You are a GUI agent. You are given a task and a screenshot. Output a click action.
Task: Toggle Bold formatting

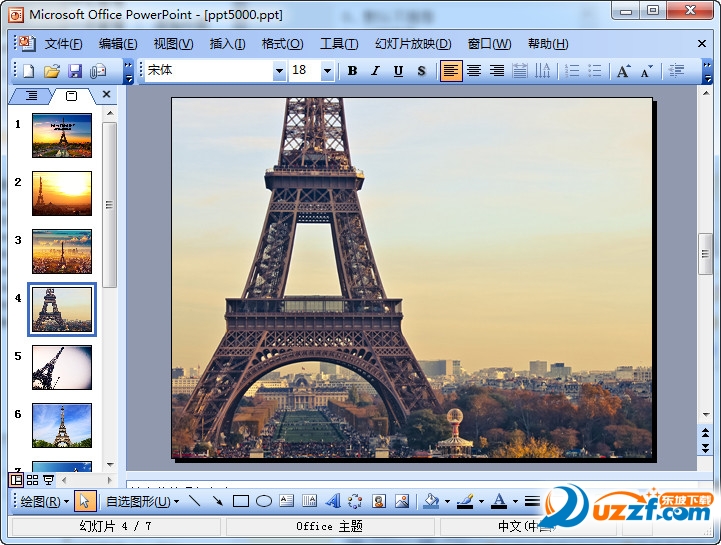click(352, 71)
